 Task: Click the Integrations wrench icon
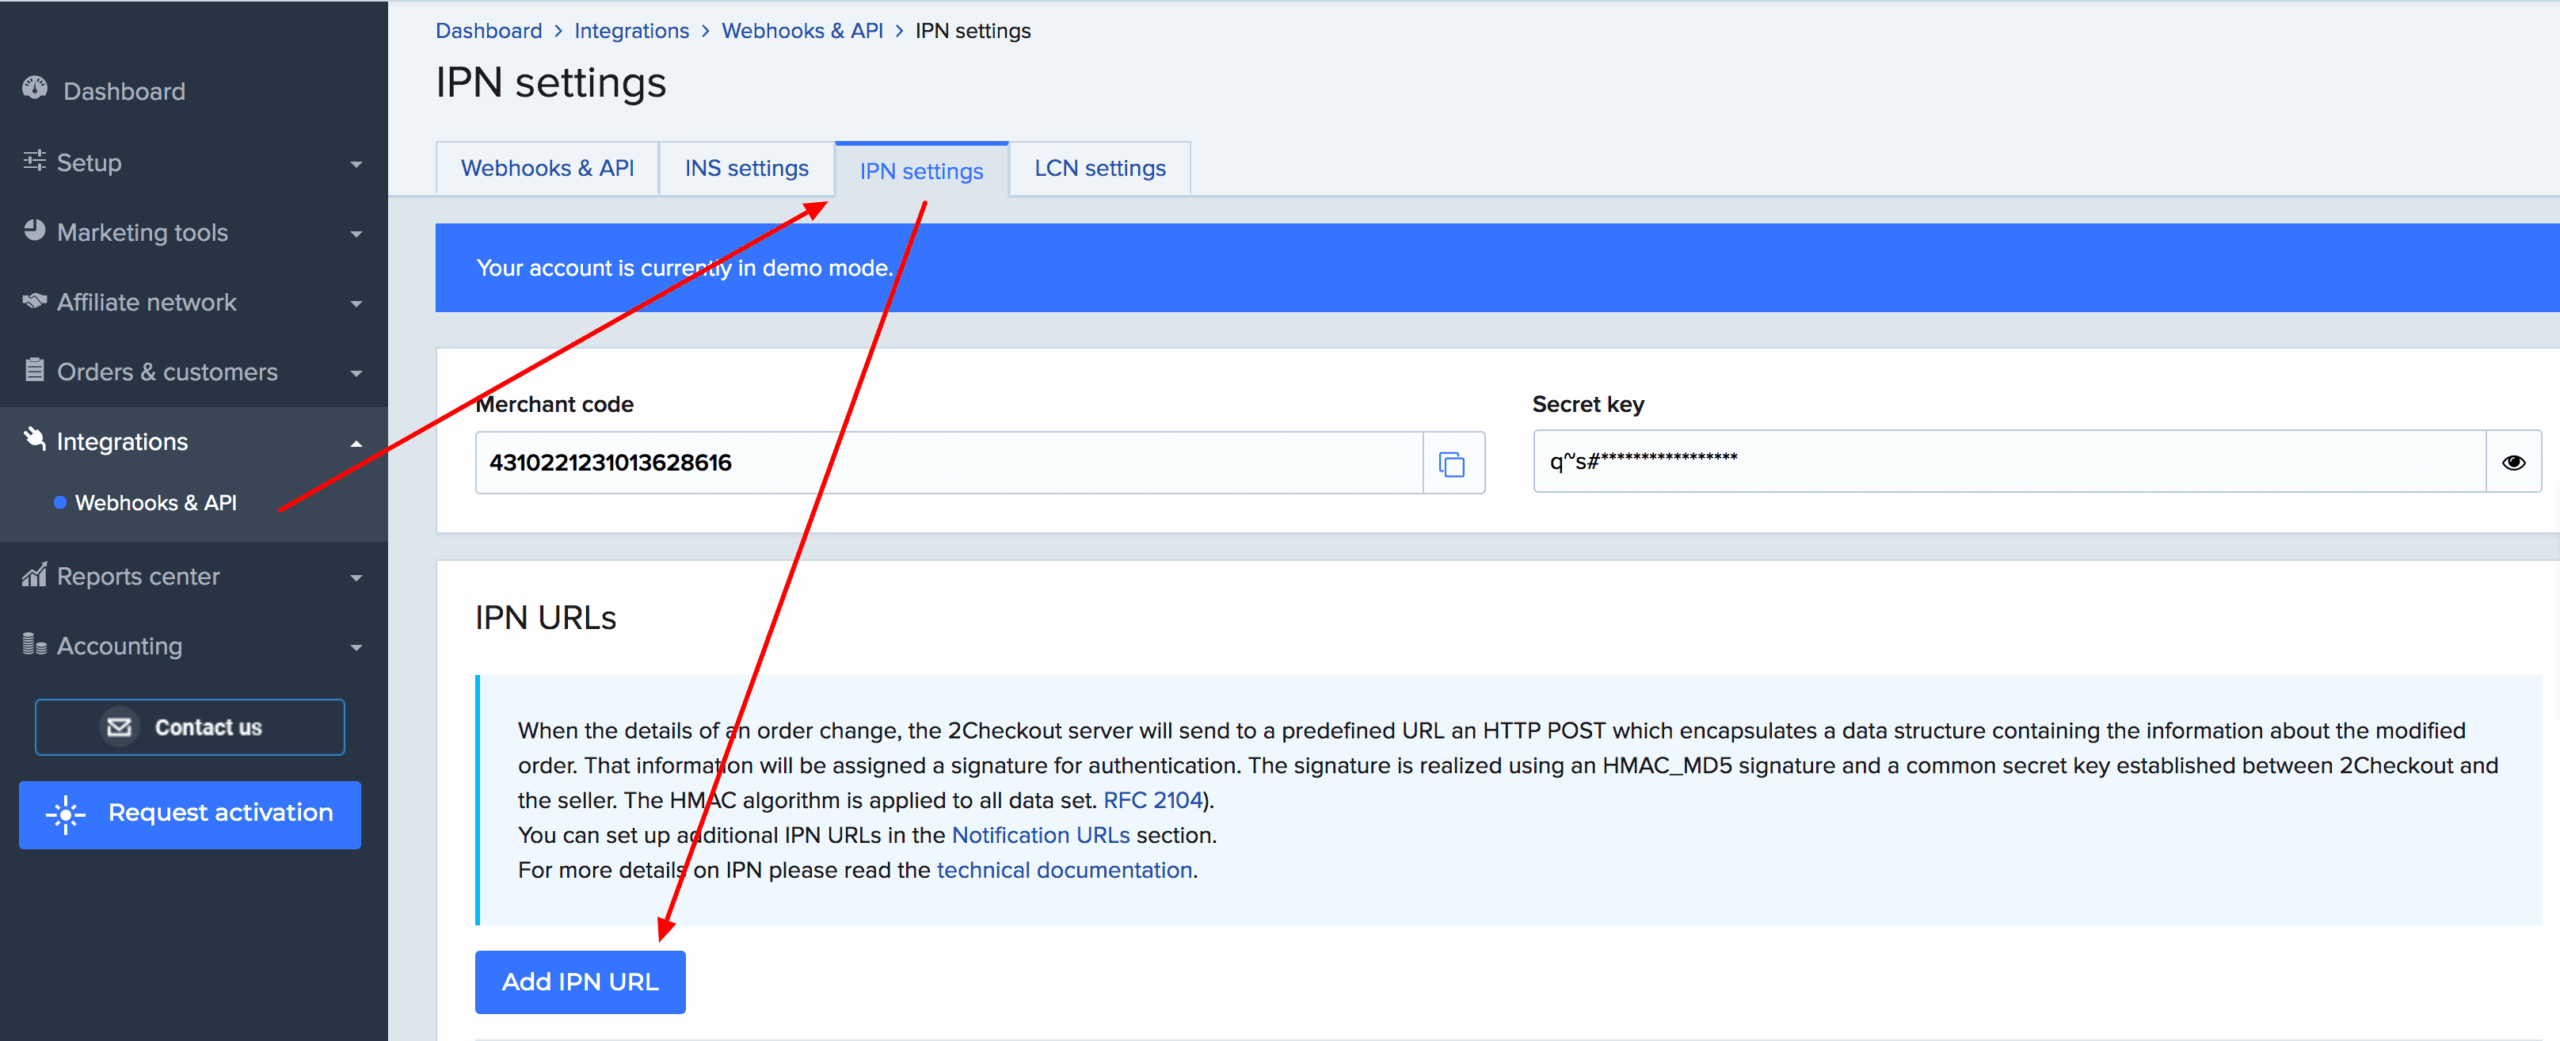(34, 438)
